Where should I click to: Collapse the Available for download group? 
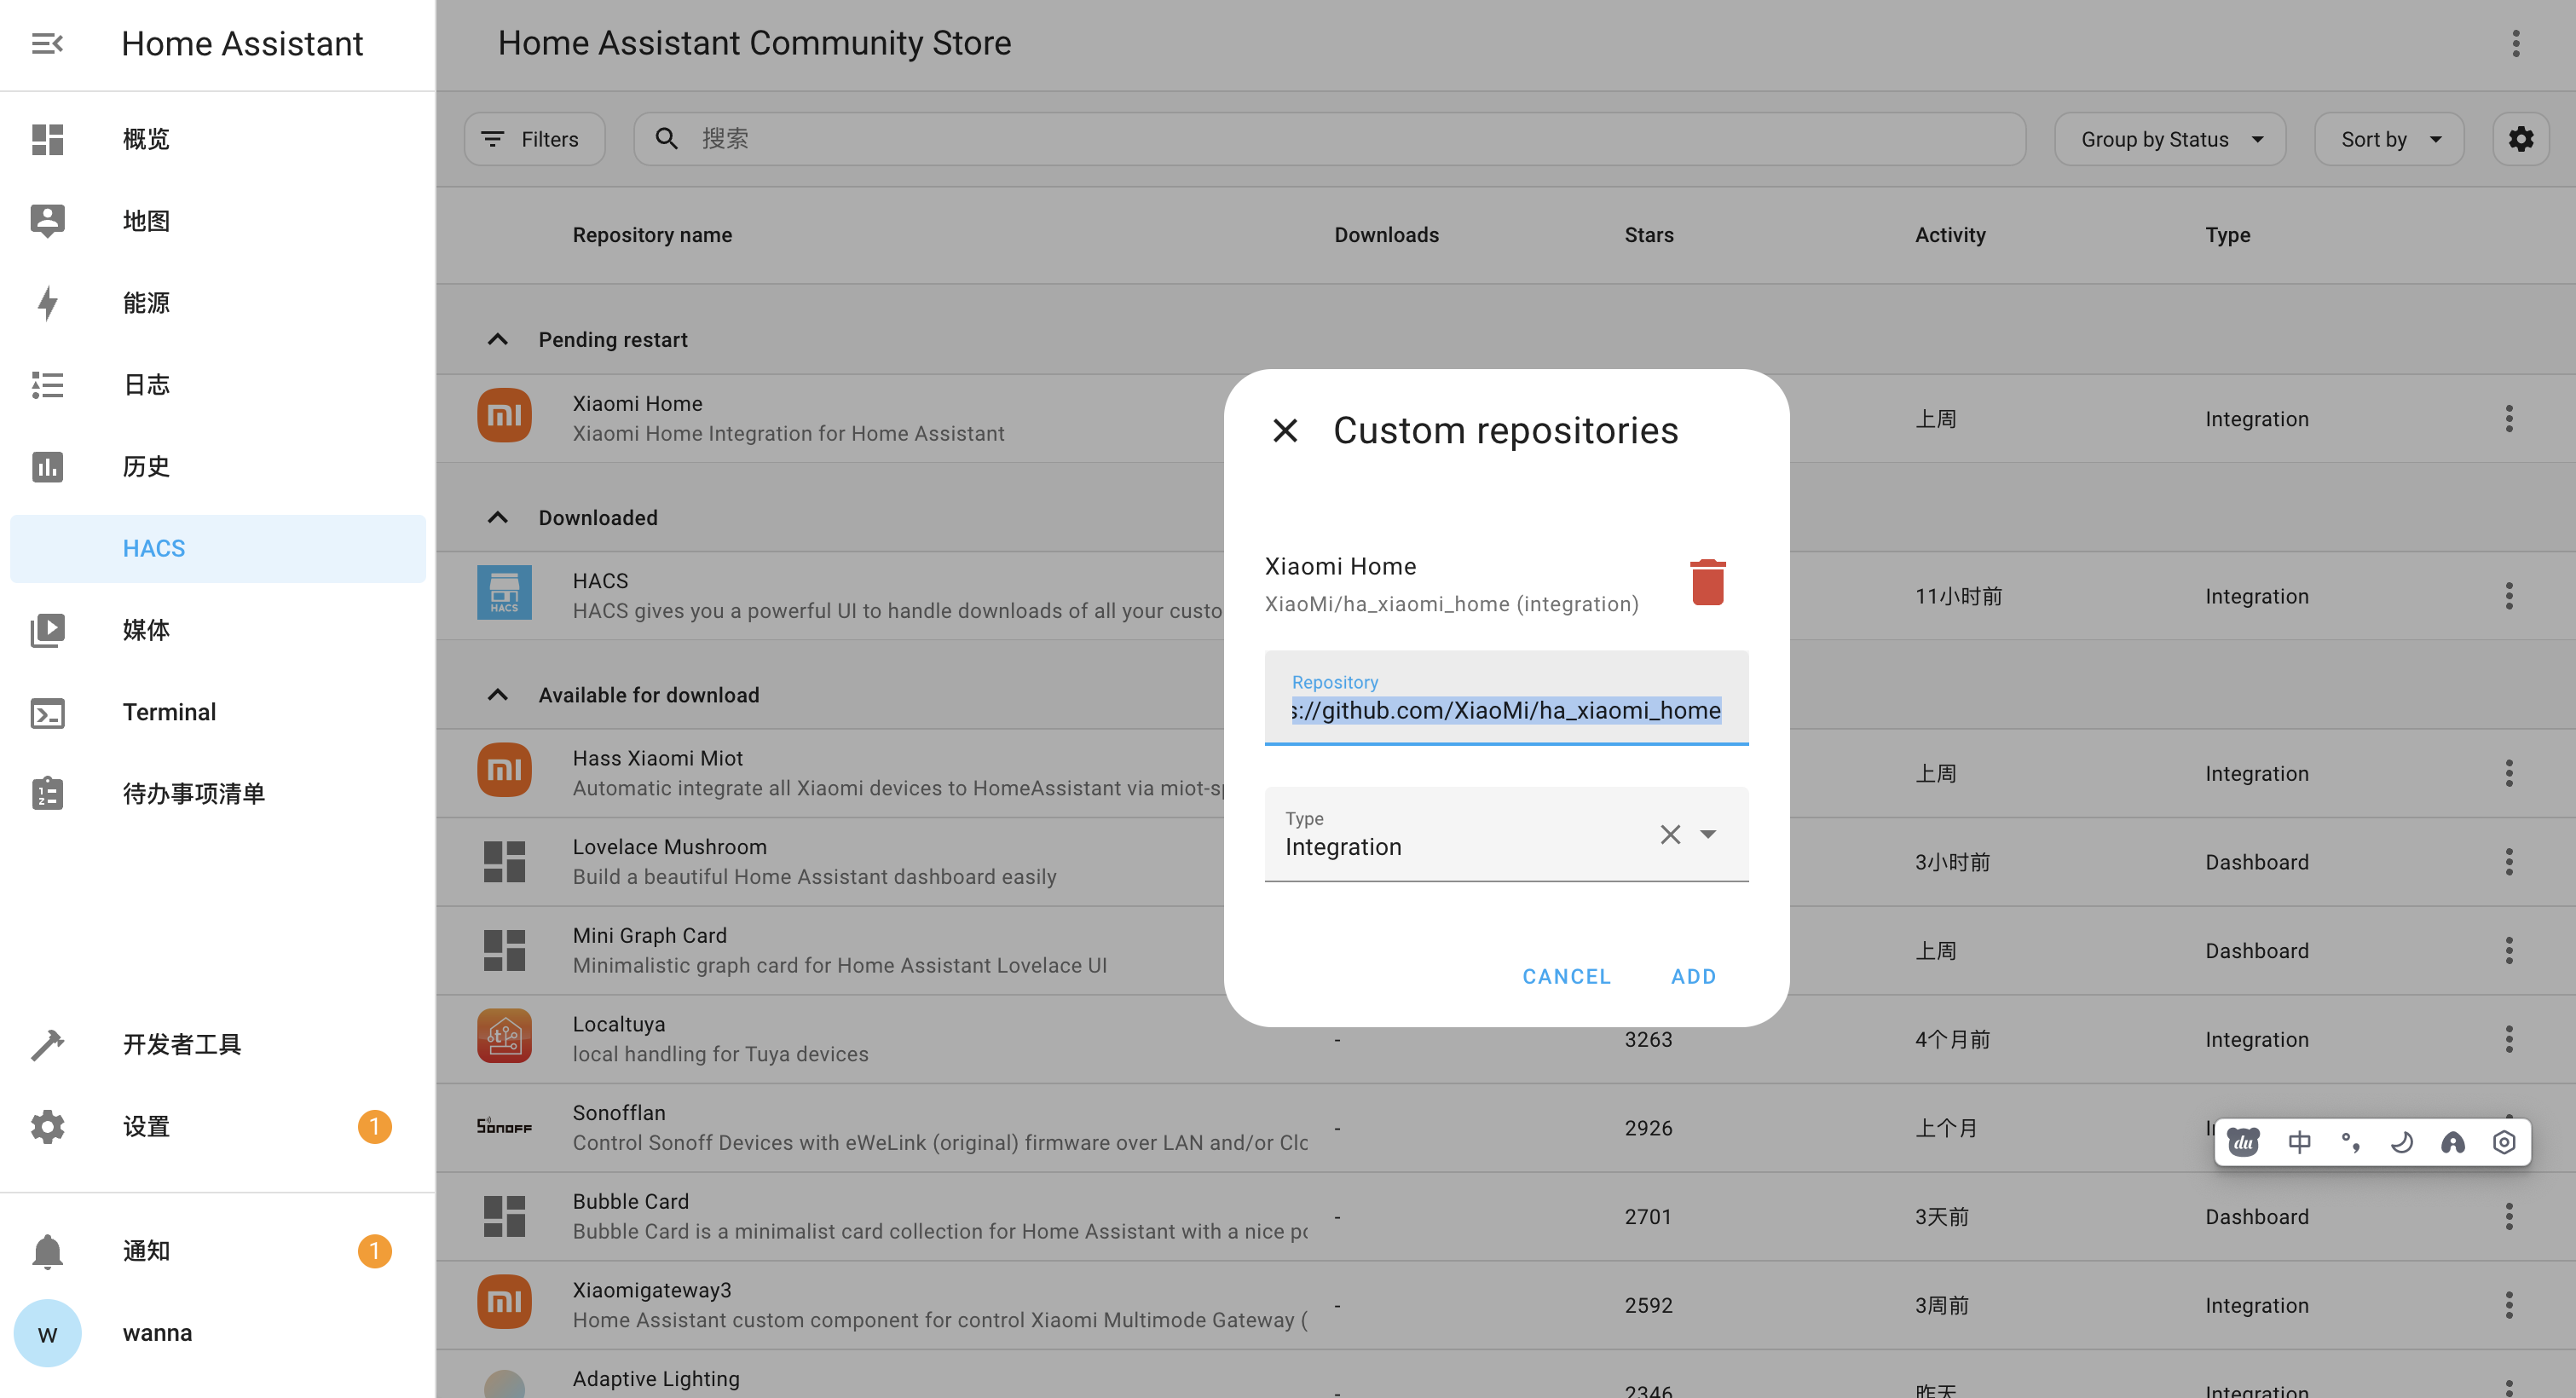point(497,695)
